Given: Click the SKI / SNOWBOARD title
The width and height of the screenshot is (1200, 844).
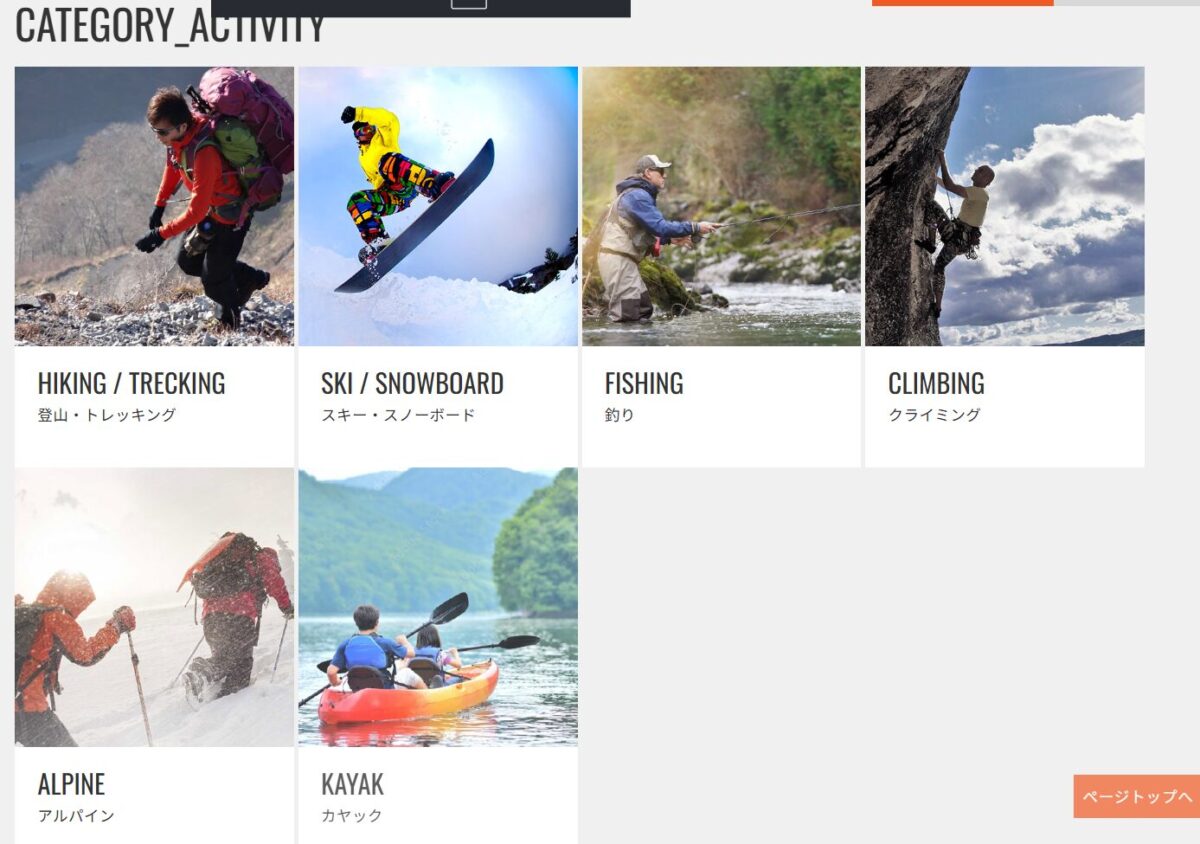Looking at the screenshot, I should click(412, 384).
